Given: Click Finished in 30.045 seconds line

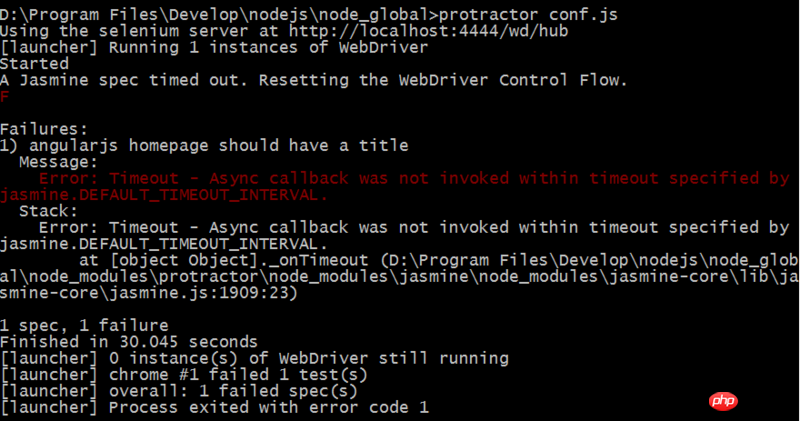Looking at the screenshot, I should pos(129,342).
